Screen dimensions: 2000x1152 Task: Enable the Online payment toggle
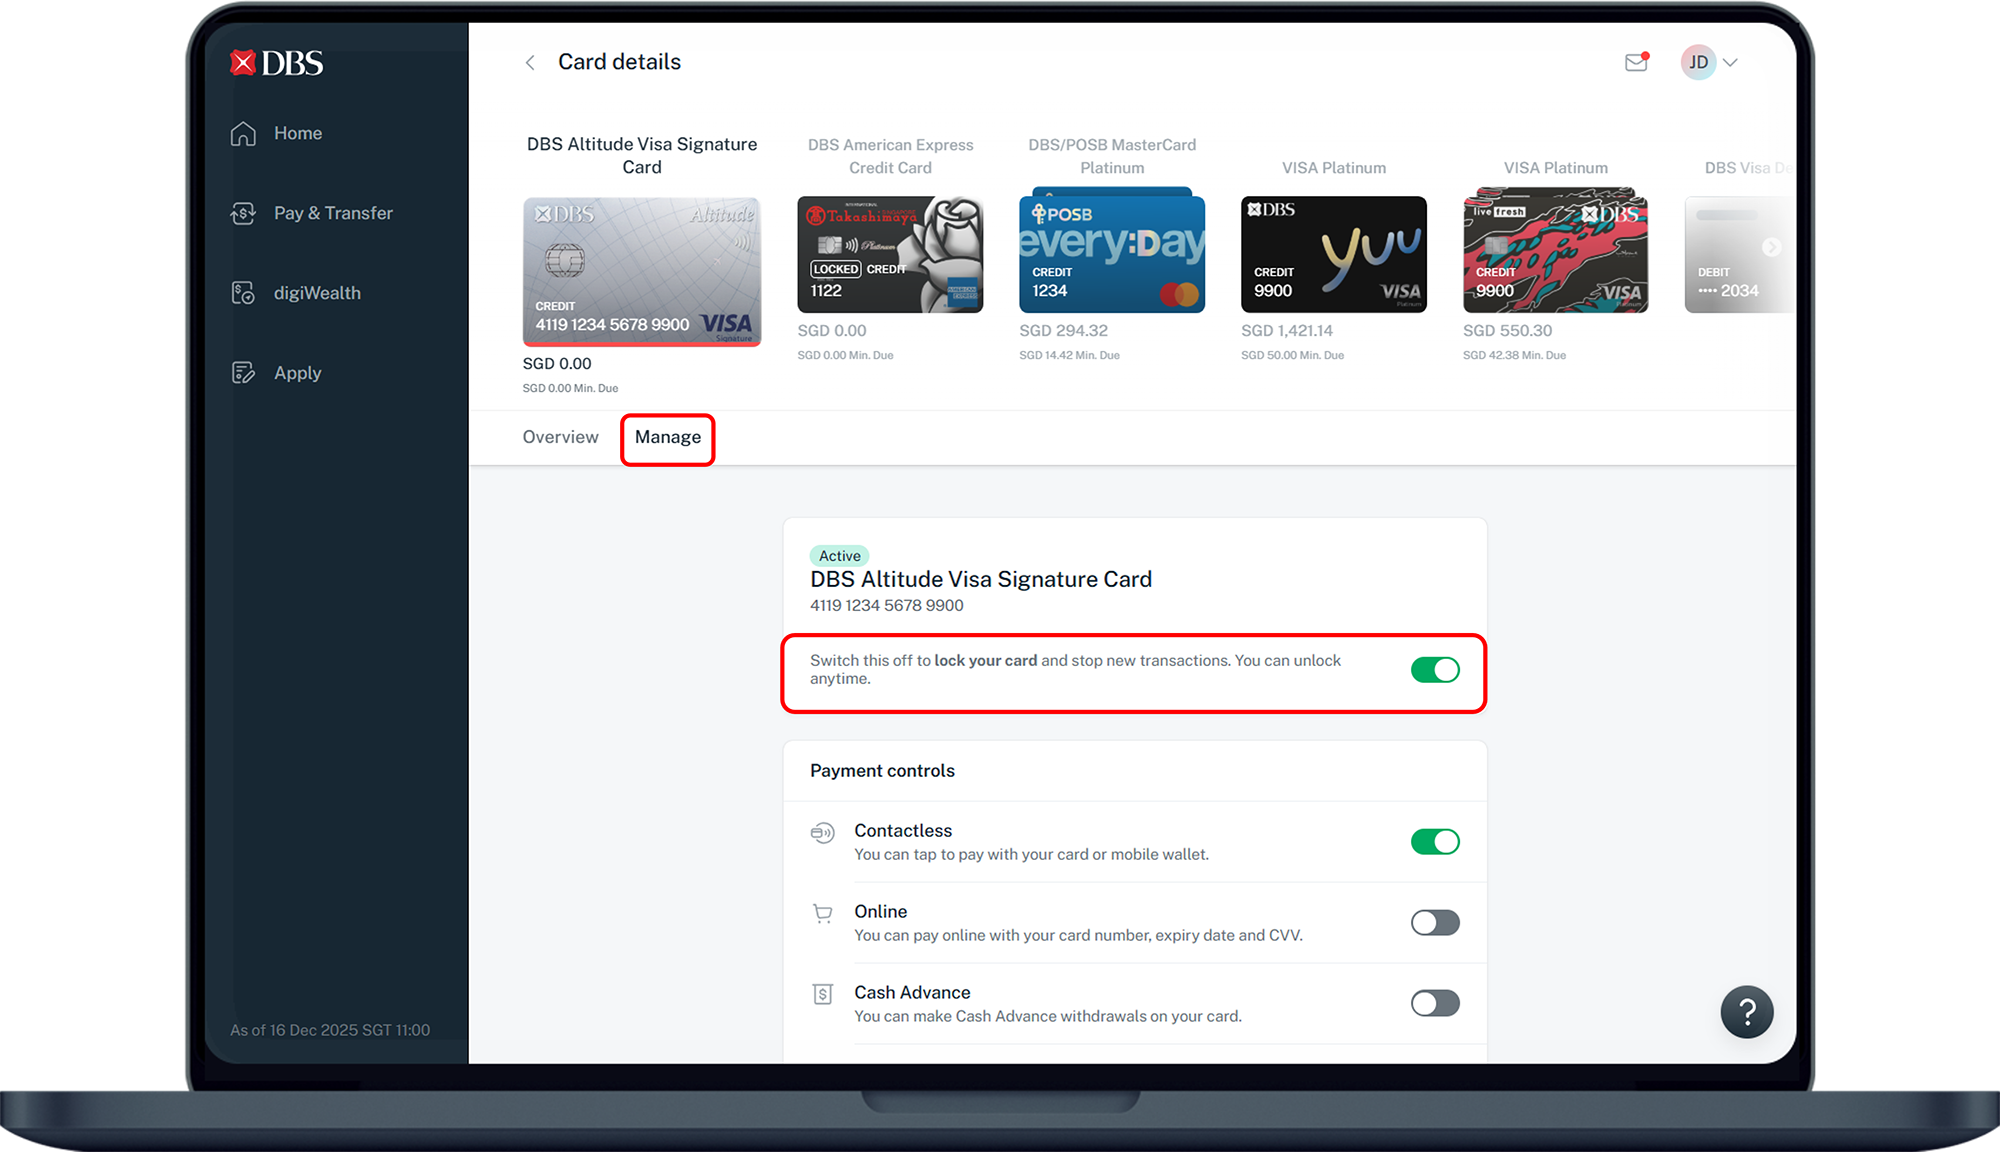point(1435,923)
